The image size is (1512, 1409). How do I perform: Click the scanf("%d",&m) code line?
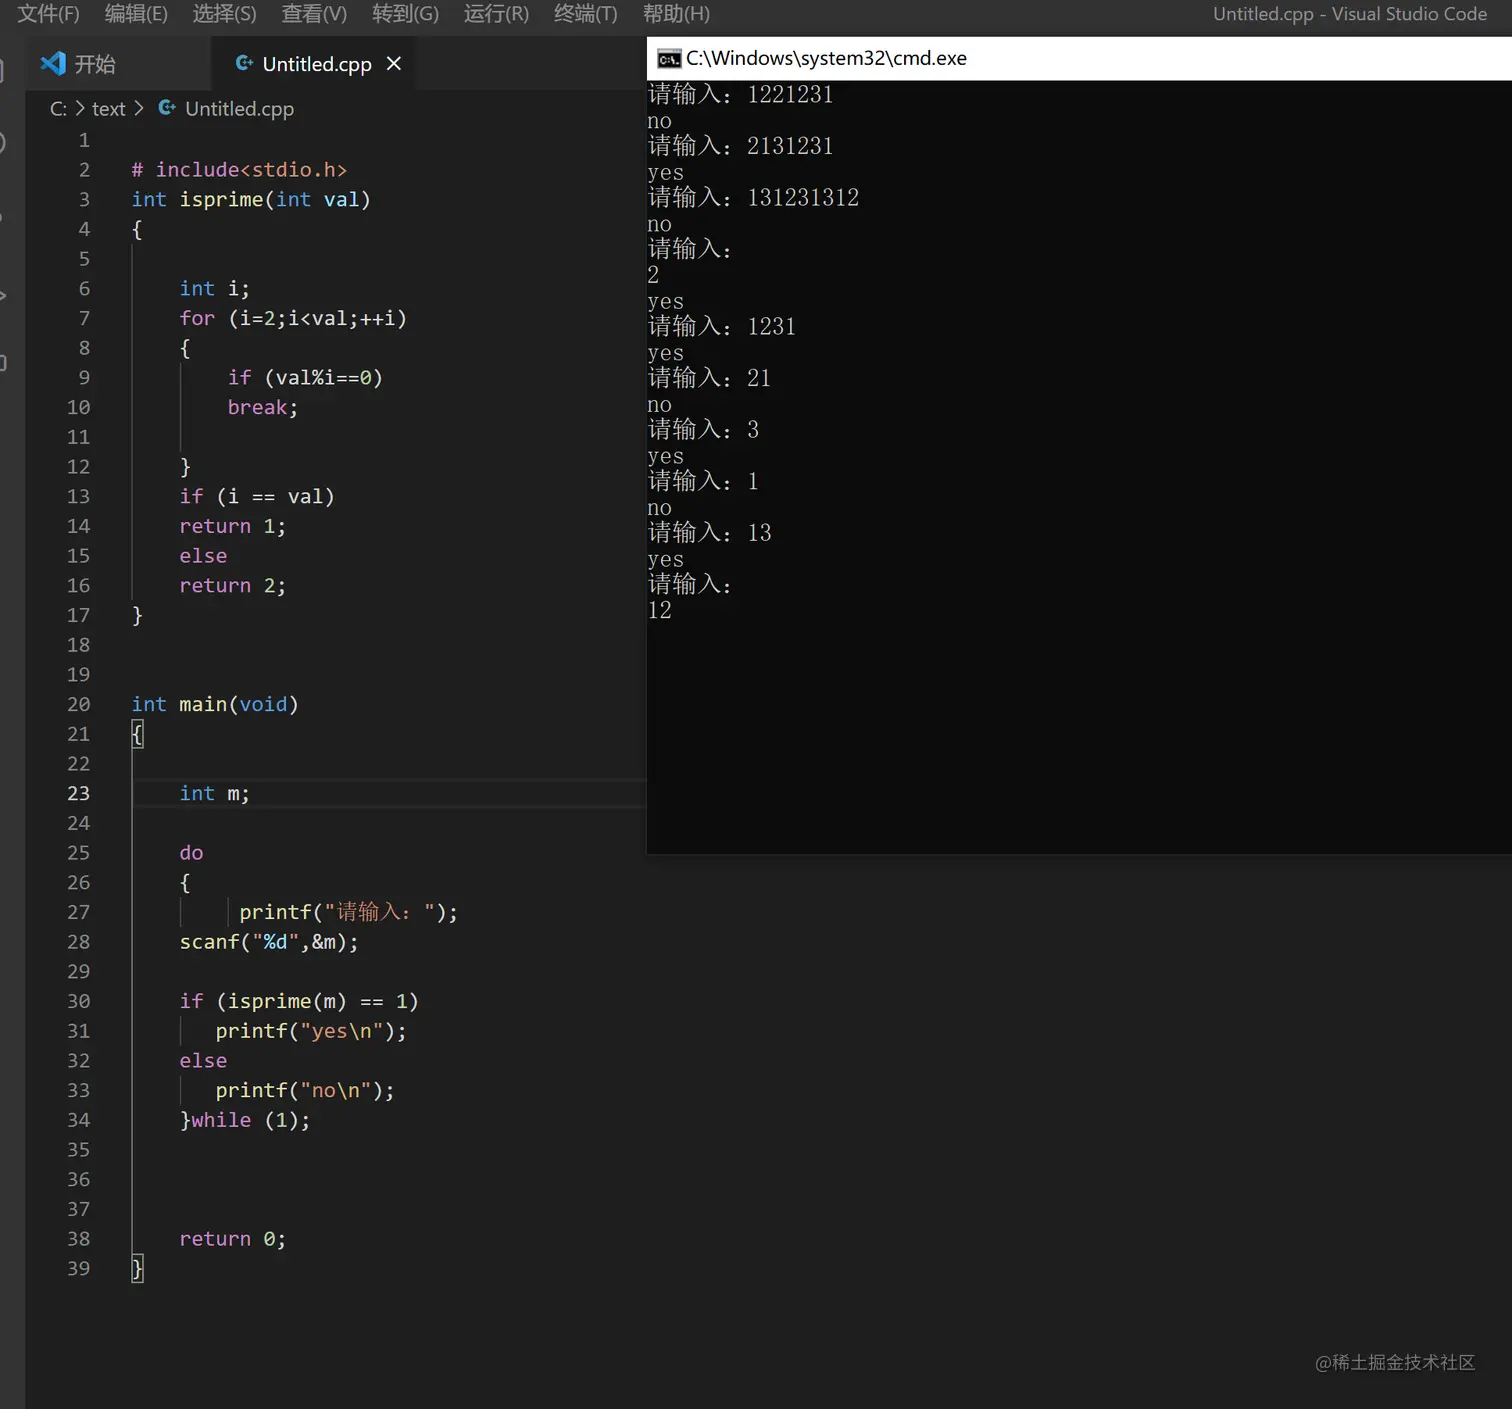click(x=269, y=942)
